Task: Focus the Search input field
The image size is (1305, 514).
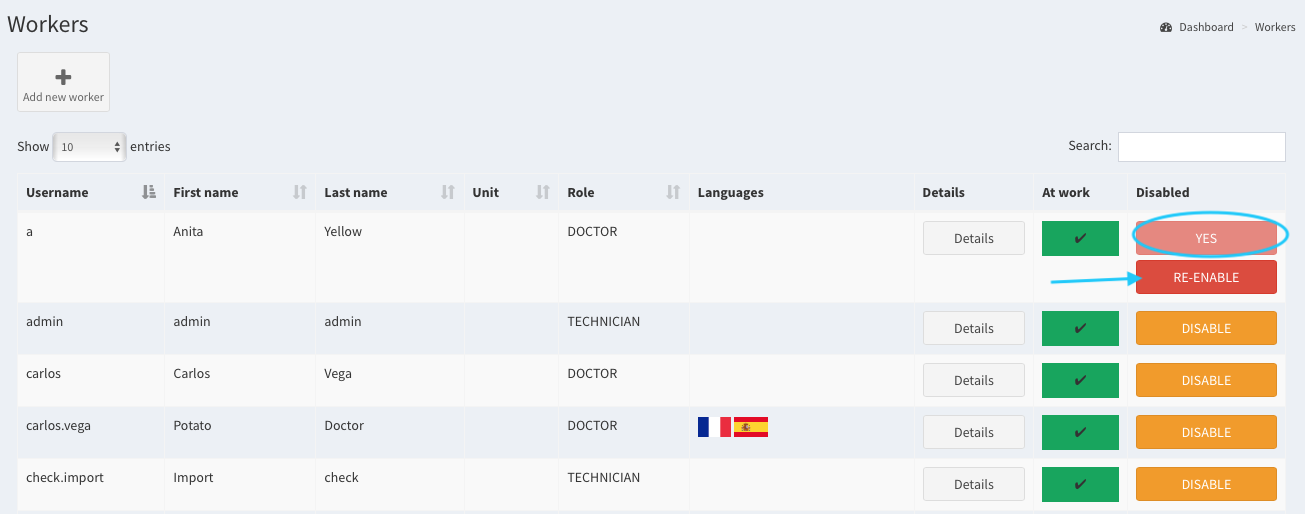Action: (1201, 147)
